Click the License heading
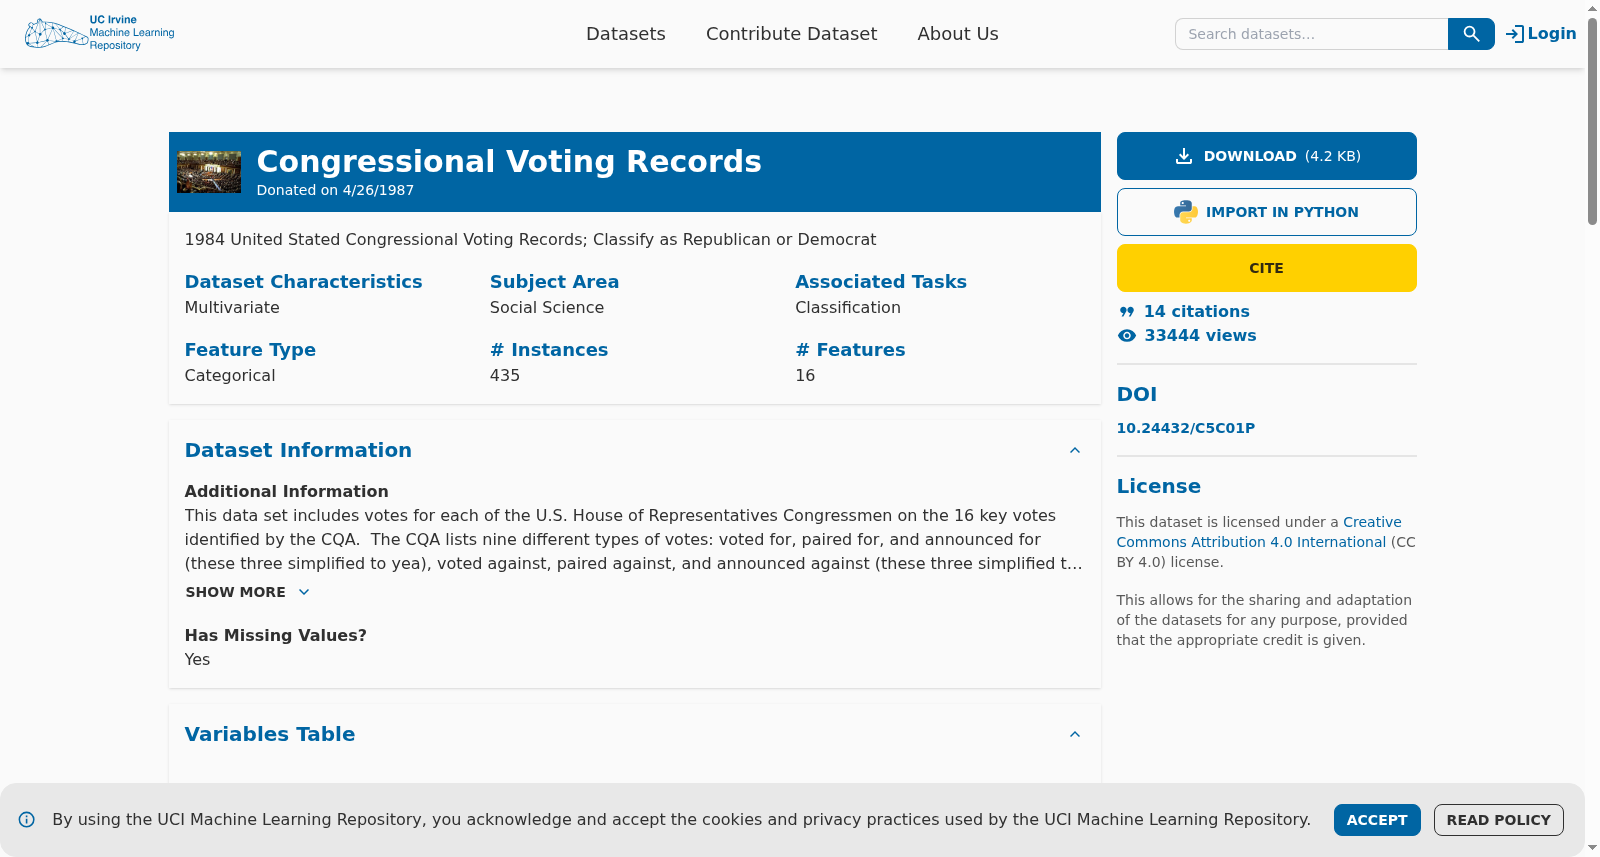This screenshot has width=1600, height=857. pyautogui.click(x=1159, y=486)
